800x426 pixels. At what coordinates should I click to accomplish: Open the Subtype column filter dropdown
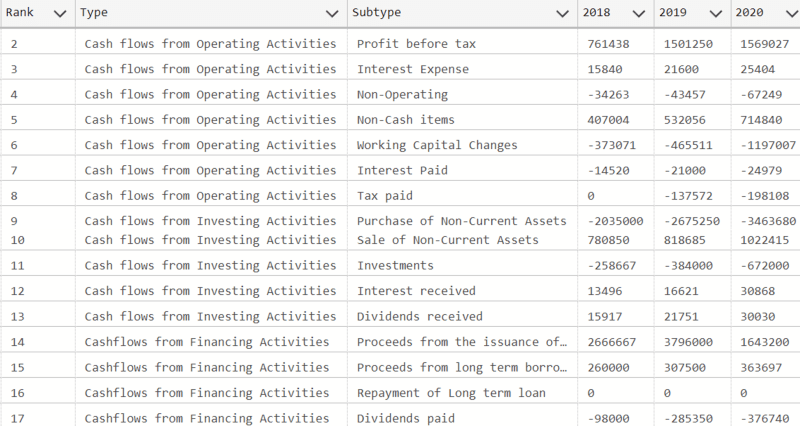pos(562,14)
